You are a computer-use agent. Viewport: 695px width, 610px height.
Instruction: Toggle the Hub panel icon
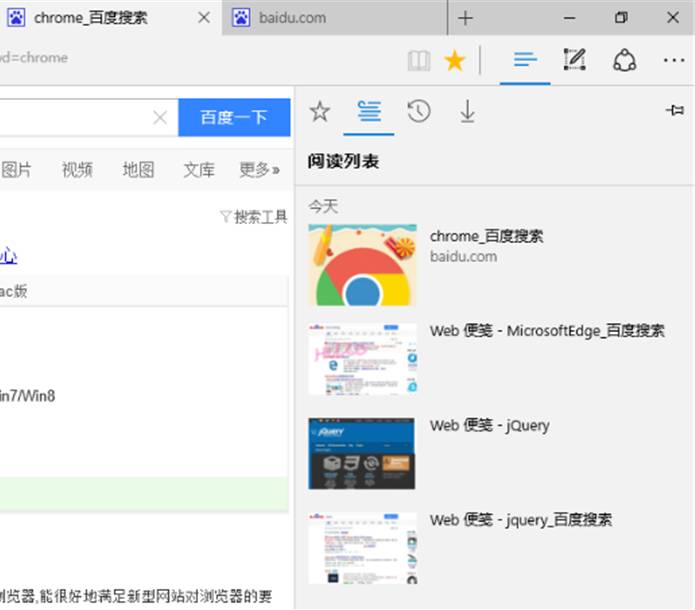click(x=525, y=59)
